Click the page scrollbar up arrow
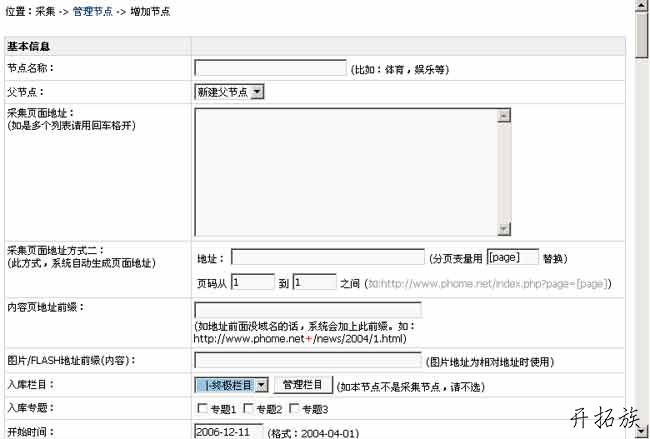The width and height of the screenshot is (650, 439). click(642, 5)
